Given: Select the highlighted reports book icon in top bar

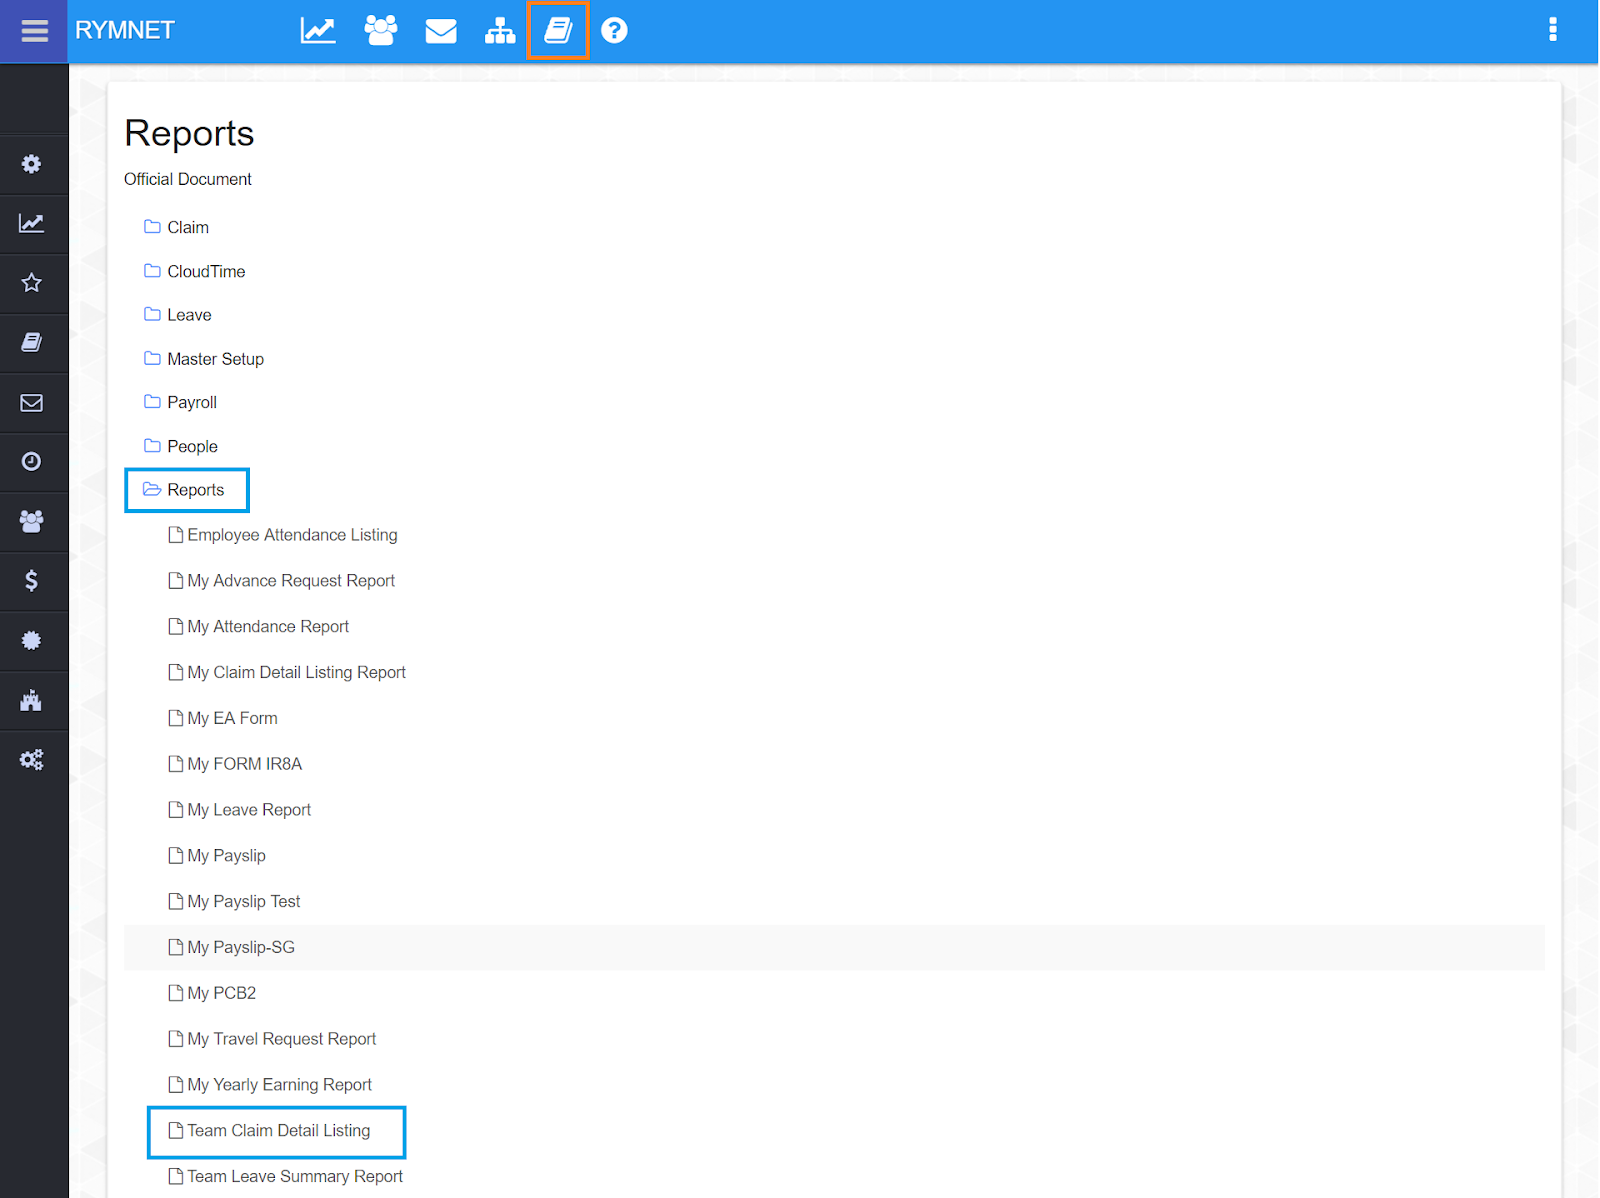Looking at the screenshot, I should tap(558, 31).
